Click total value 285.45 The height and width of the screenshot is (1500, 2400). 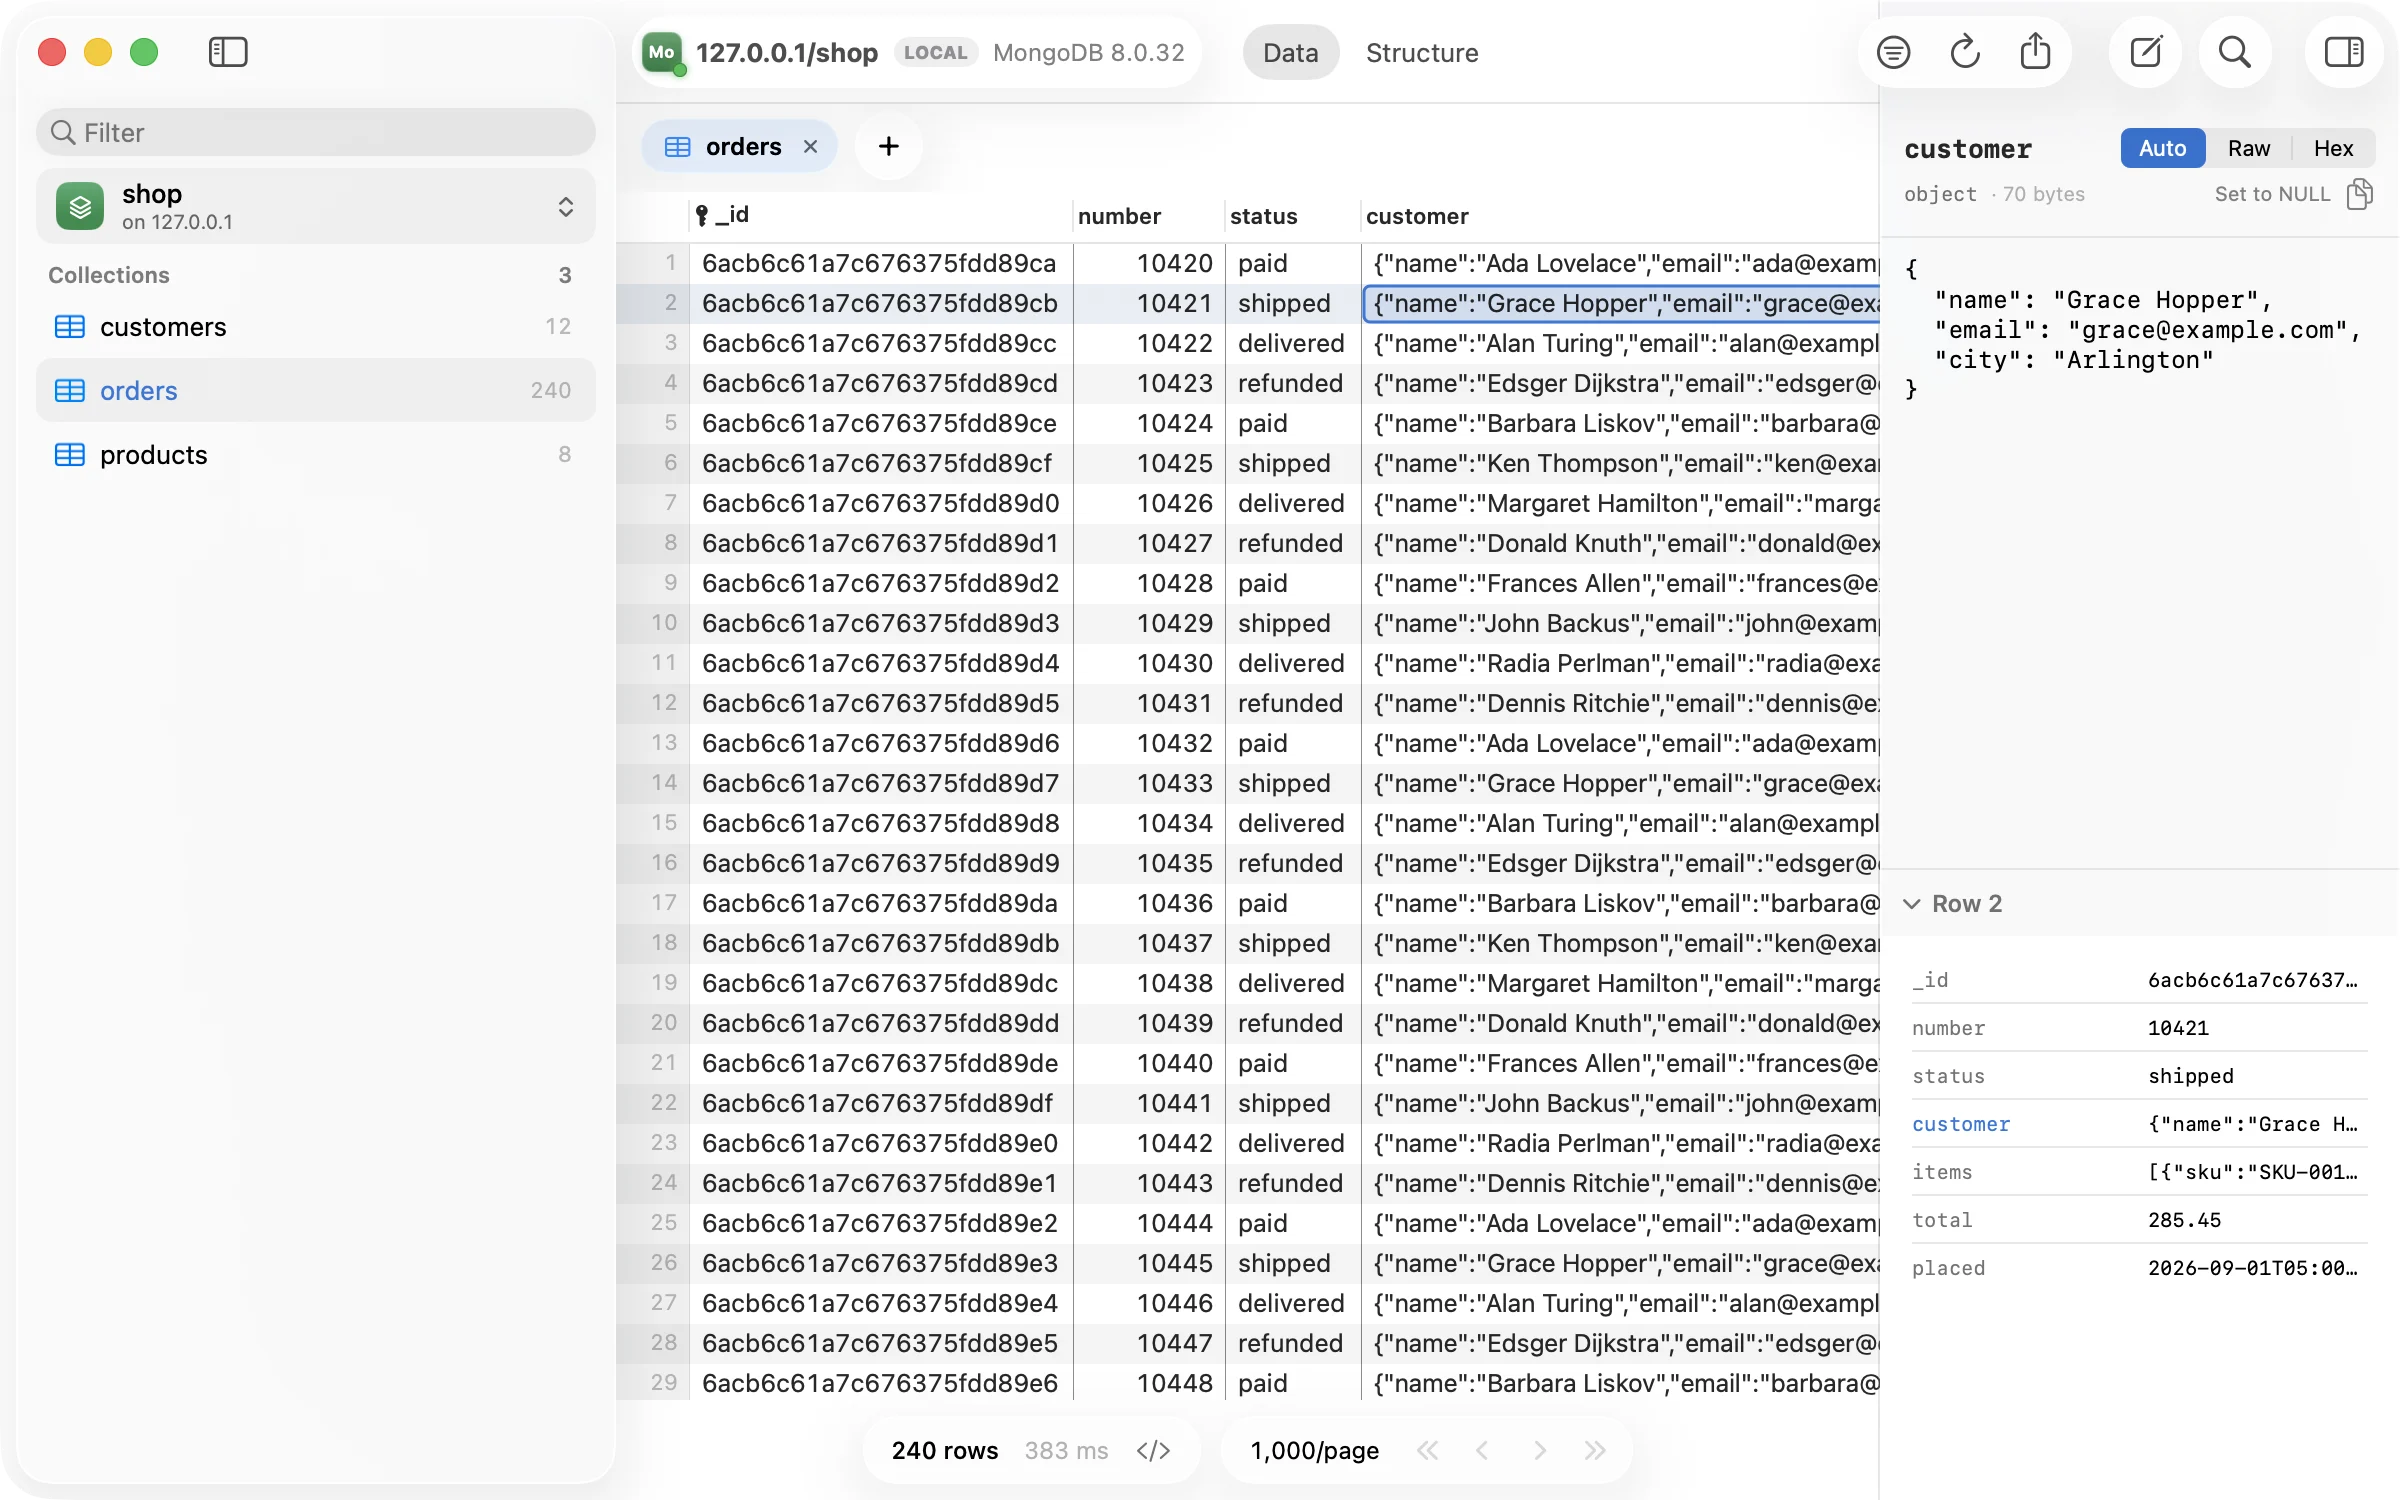2184,1220
